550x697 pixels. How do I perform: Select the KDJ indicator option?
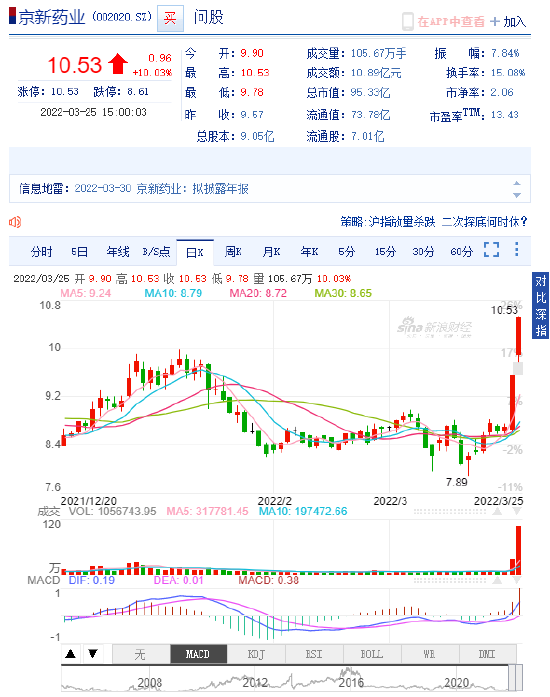pyautogui.click(x=256, y=654)
